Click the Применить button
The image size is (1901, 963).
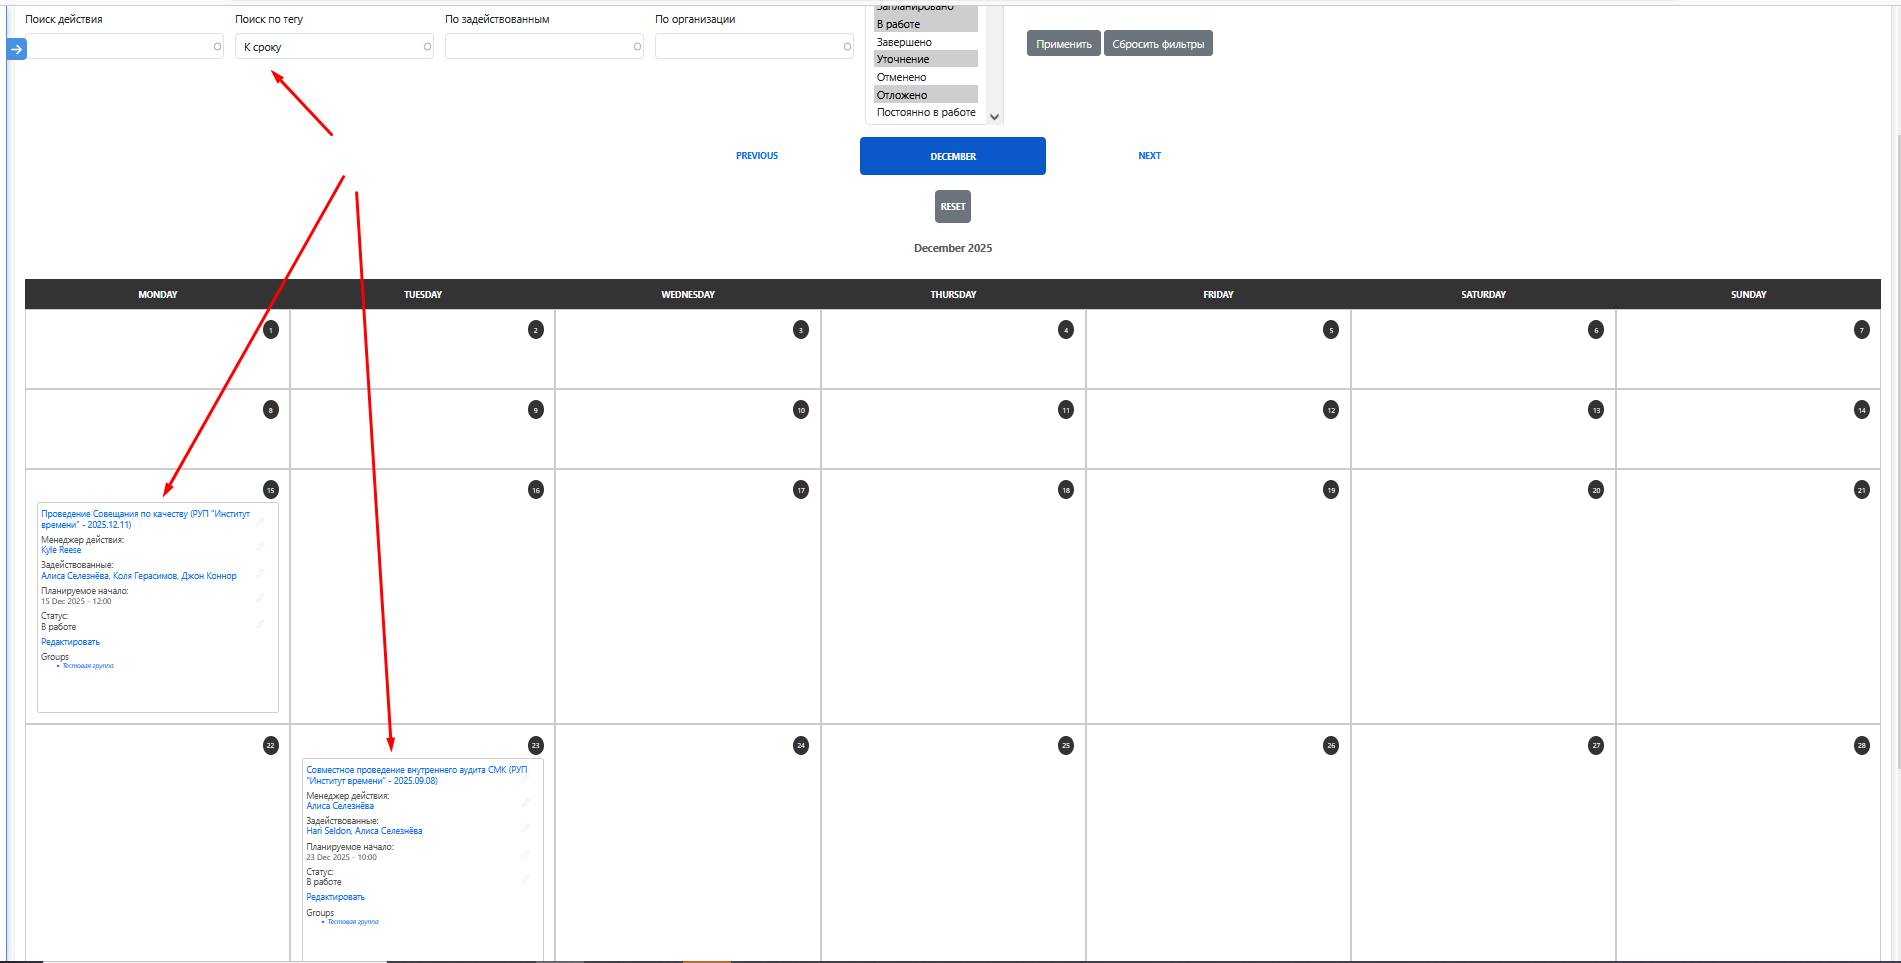[1063, 44]
